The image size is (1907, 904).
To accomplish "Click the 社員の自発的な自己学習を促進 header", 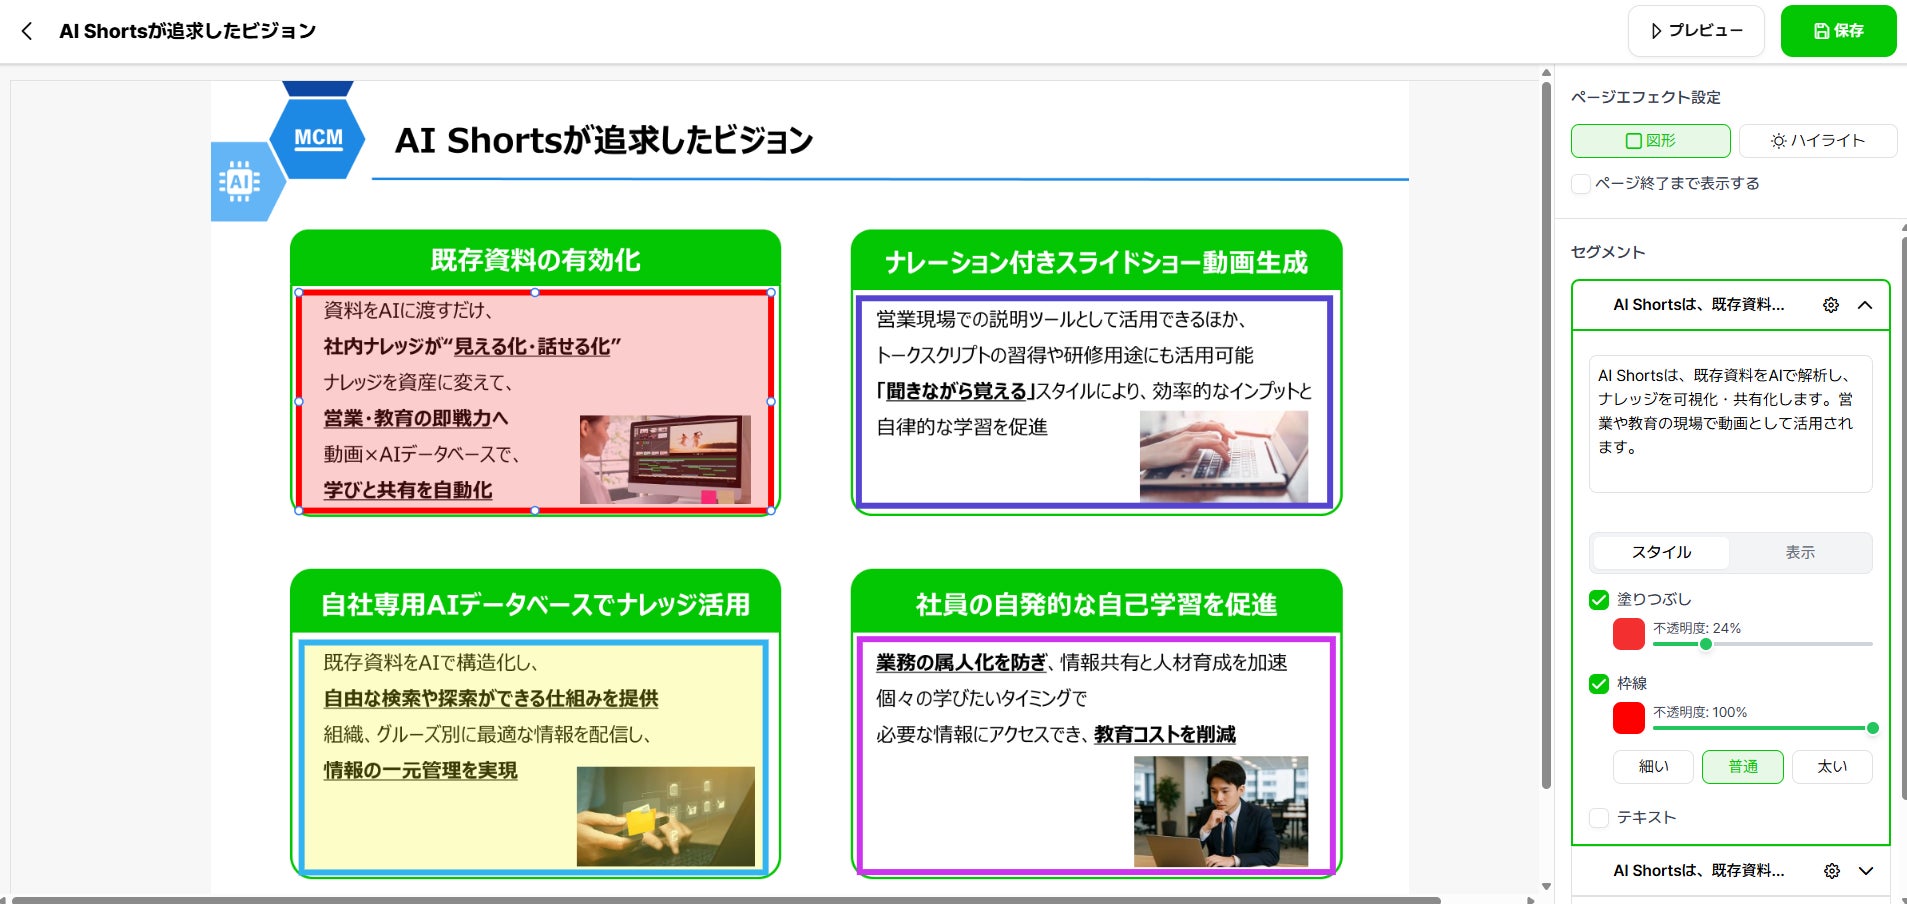I will [x=1096, y=602].
